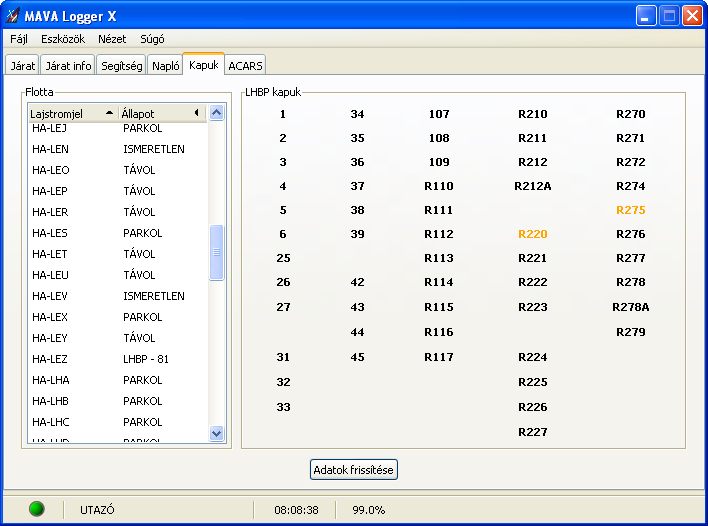Click the Adatok frissítése button
This screenshot has height=526, width=708.
(354, 470)
